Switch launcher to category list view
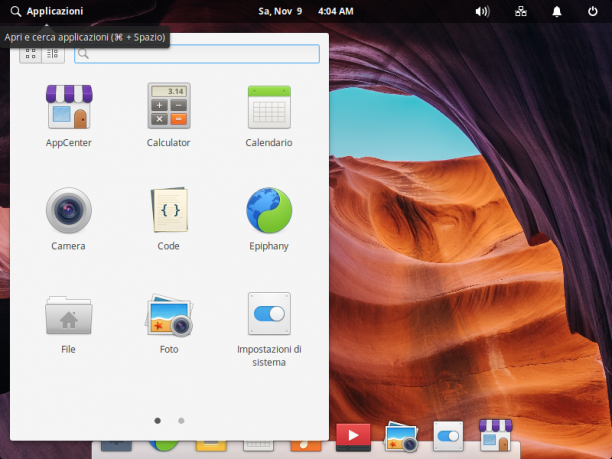This screenshot has height=459, width=612. coord(53,54)
